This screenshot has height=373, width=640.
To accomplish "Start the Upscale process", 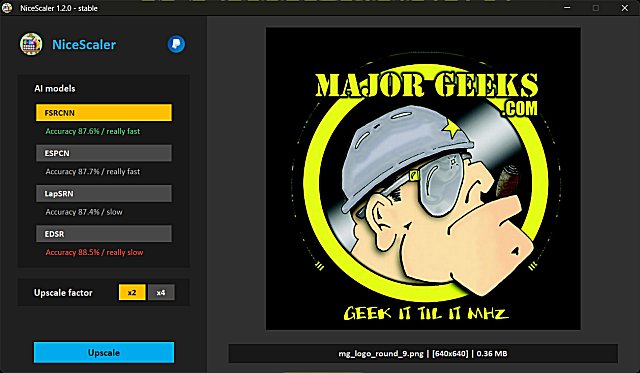I will pyautogui.click(x=104, y=353).
